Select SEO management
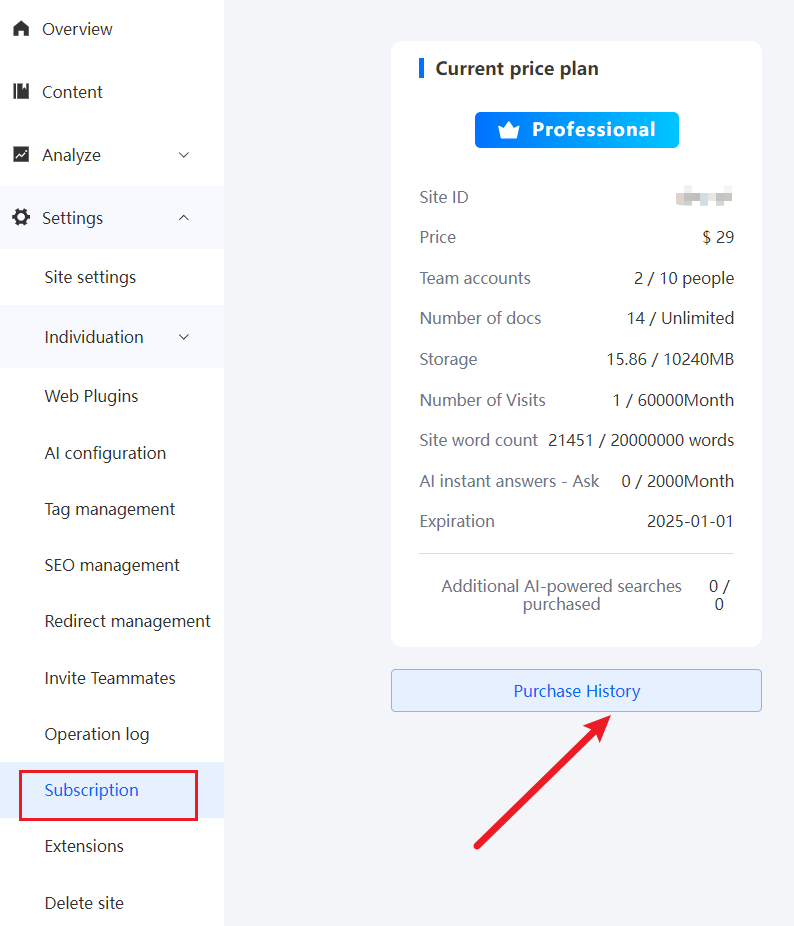The width and height of the screenshot is (794, 926). (112, 565)
